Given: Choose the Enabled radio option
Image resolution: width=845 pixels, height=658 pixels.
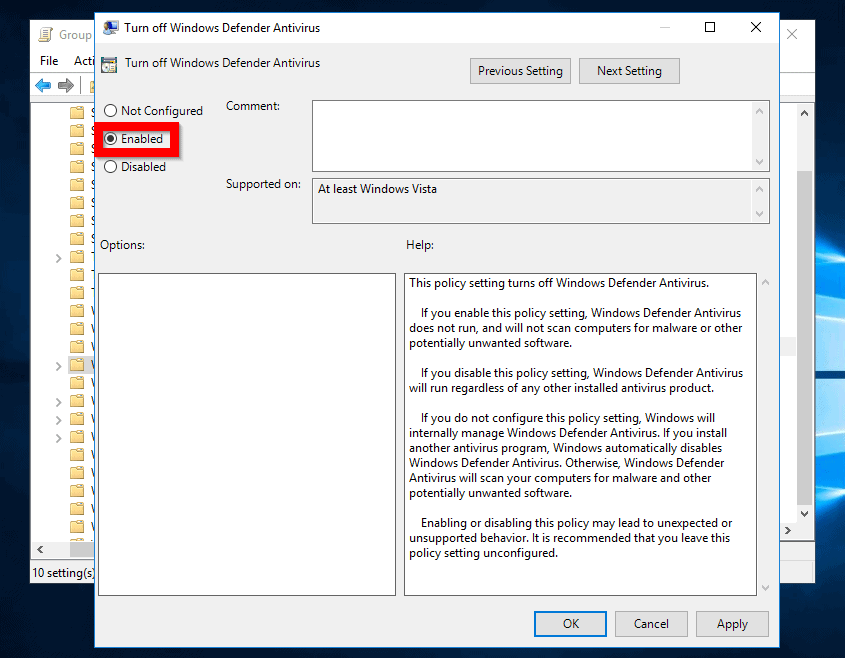Looking at the screenshot, I should click(x=111, y=139).
